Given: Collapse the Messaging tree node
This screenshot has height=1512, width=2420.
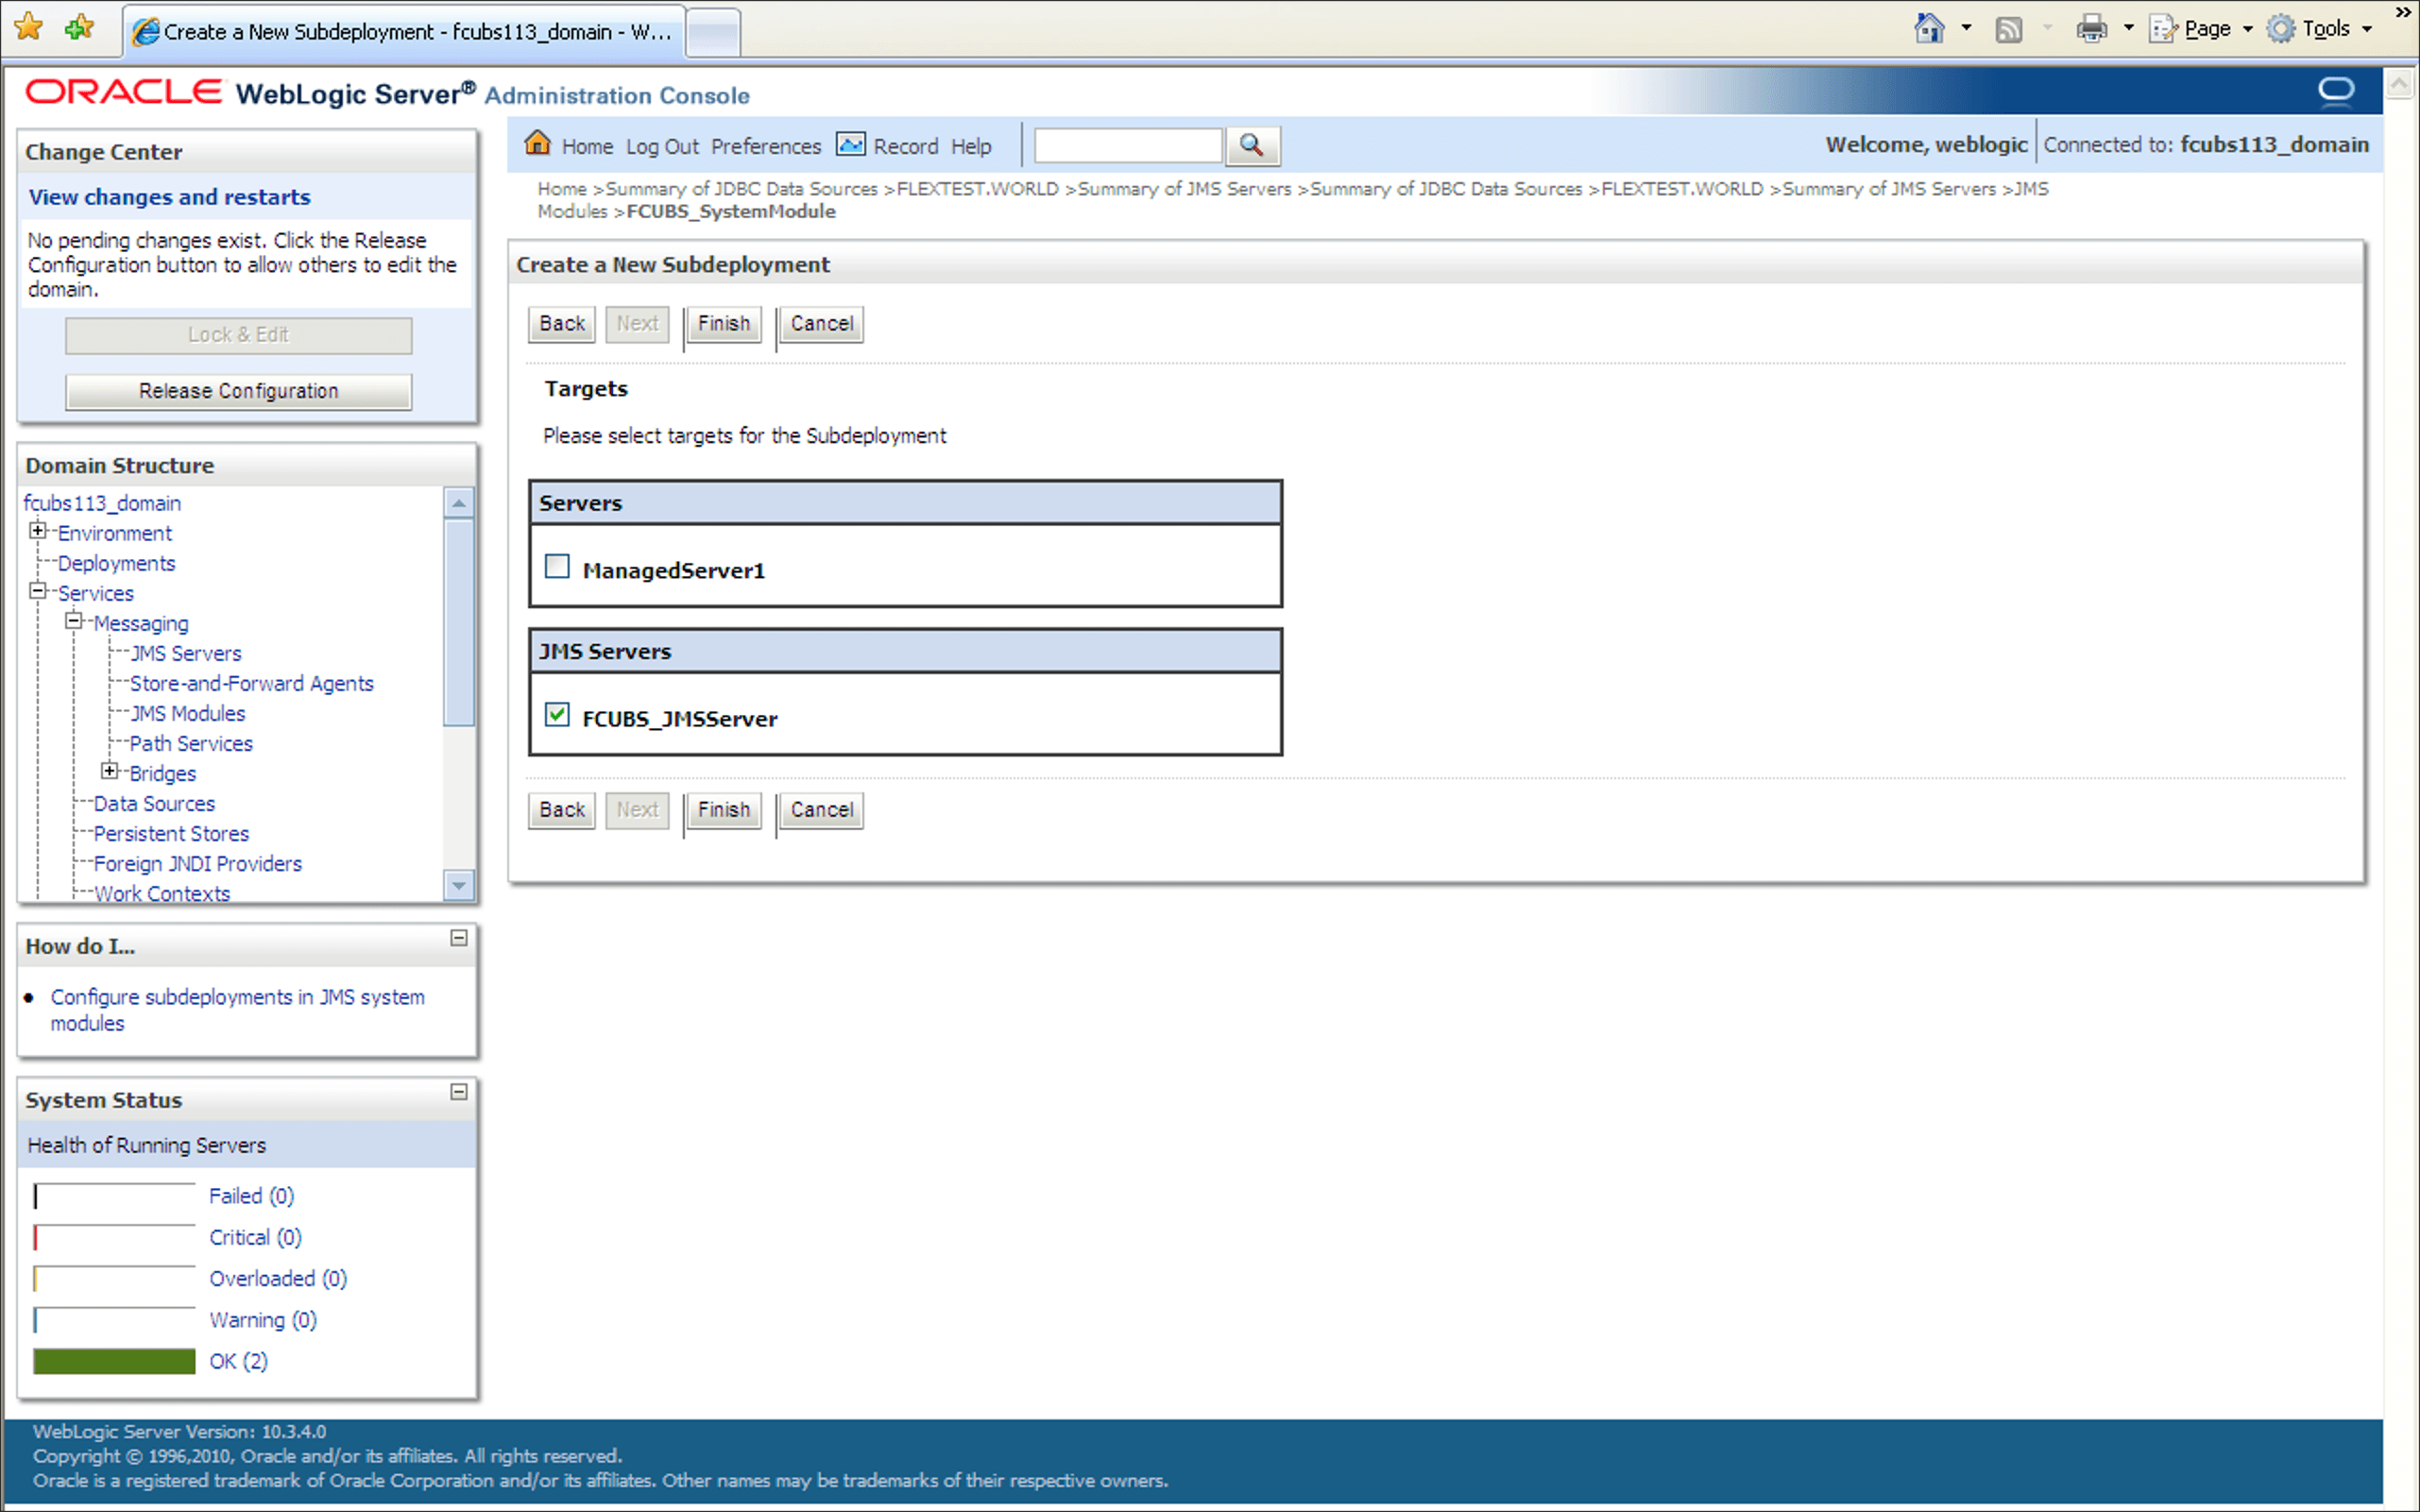Looking at the screenshot, I should click(x=74, y=621).
